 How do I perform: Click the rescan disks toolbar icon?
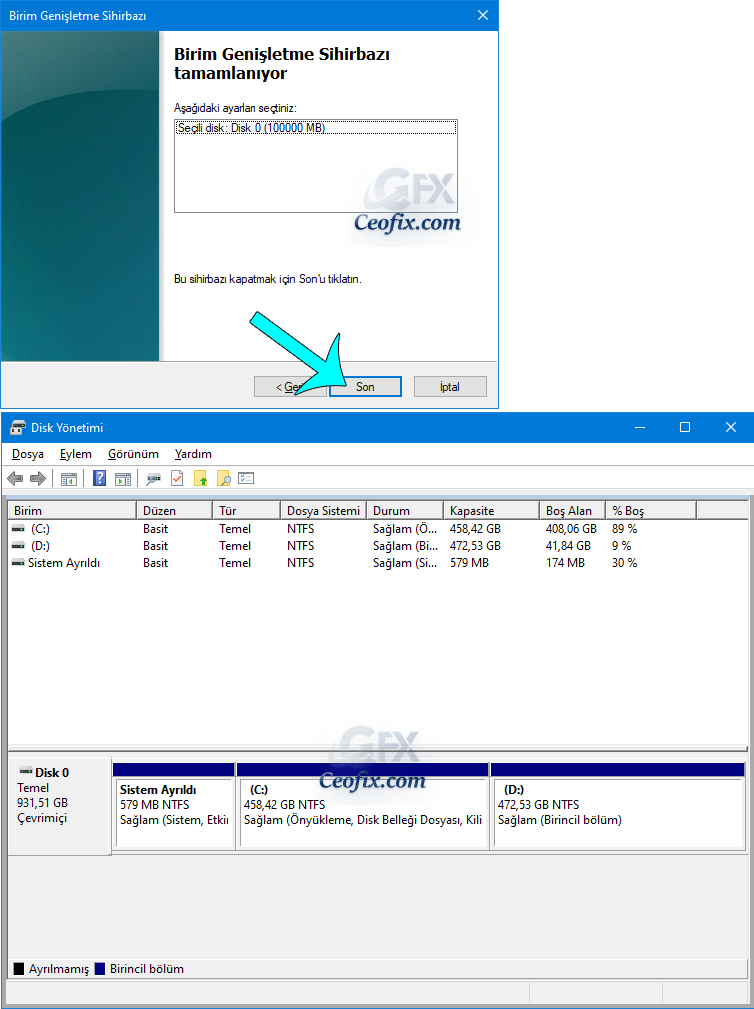153,478
